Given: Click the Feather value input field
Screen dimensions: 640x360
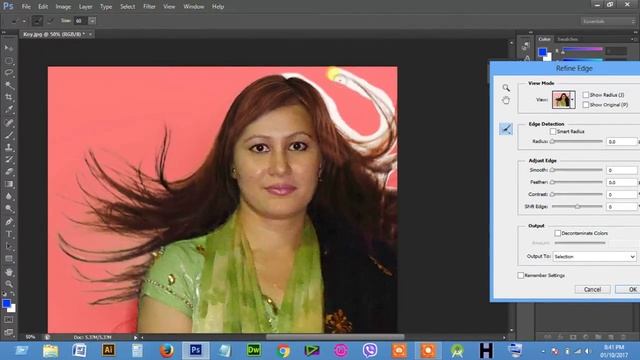Looking at the screenshot, I should [x=622, y=182].
